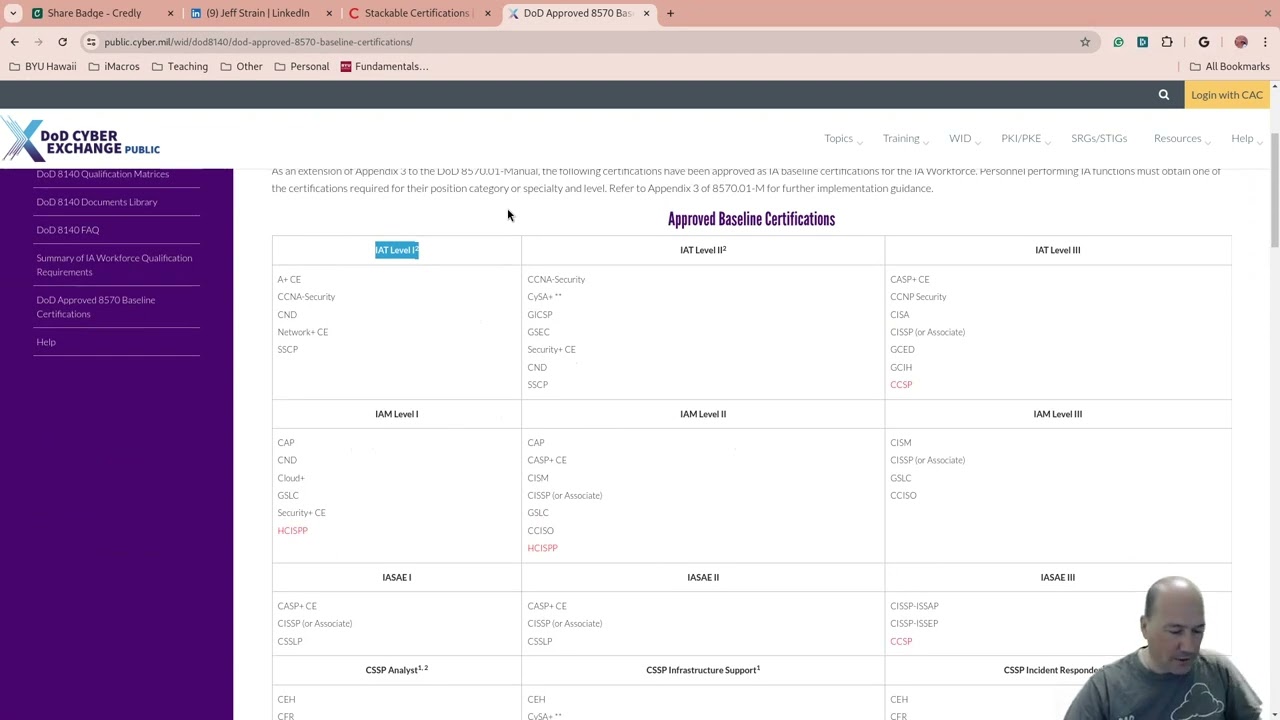
Task: Click Cloud+ under IAM Level I
Action: coord(291,478)
